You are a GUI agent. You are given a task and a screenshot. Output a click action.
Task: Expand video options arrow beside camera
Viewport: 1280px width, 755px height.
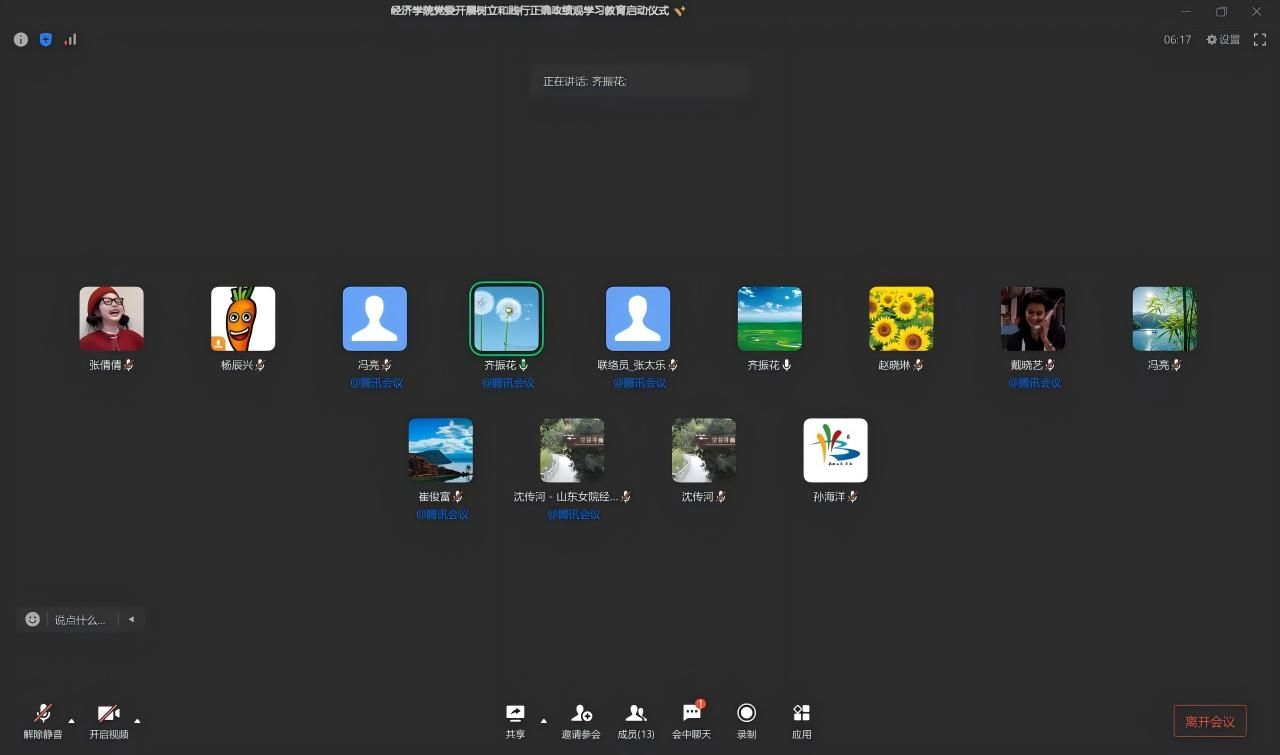(137, 720)
